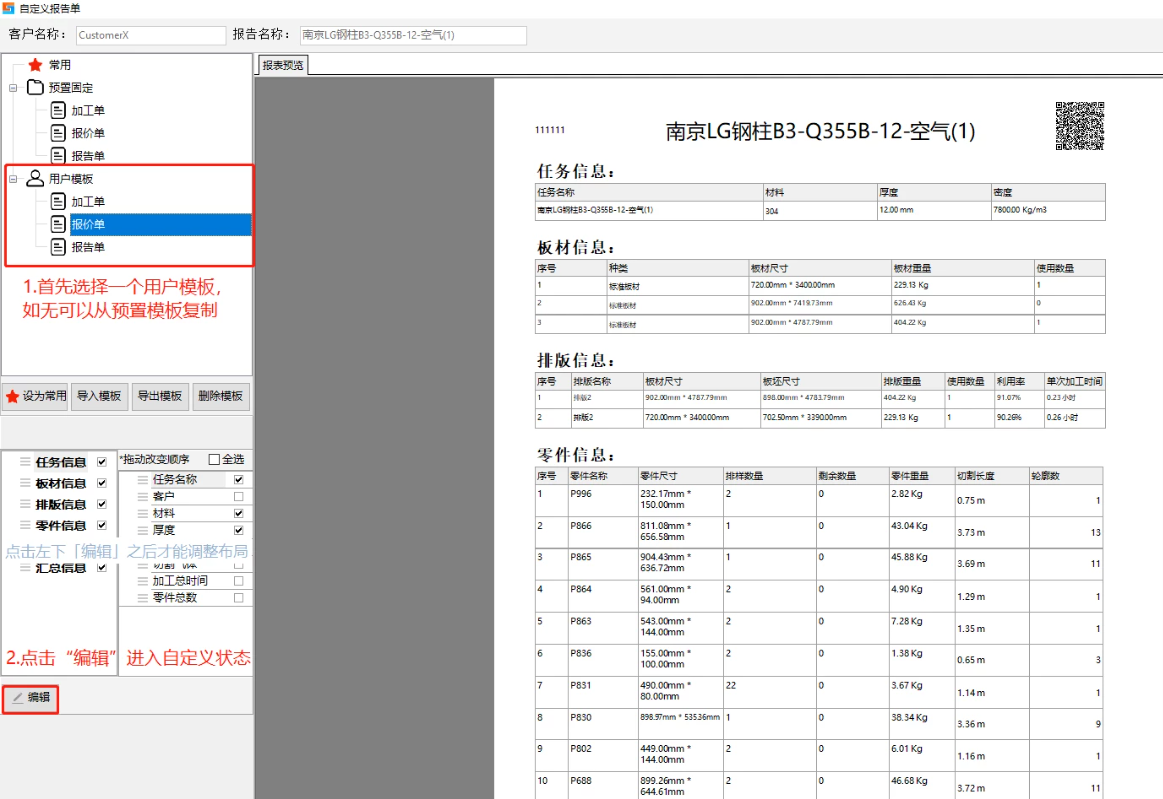This screenshot has width=1163, height=799.
Task: Click the 预置固定 folder icon
Action: [35, 88]
